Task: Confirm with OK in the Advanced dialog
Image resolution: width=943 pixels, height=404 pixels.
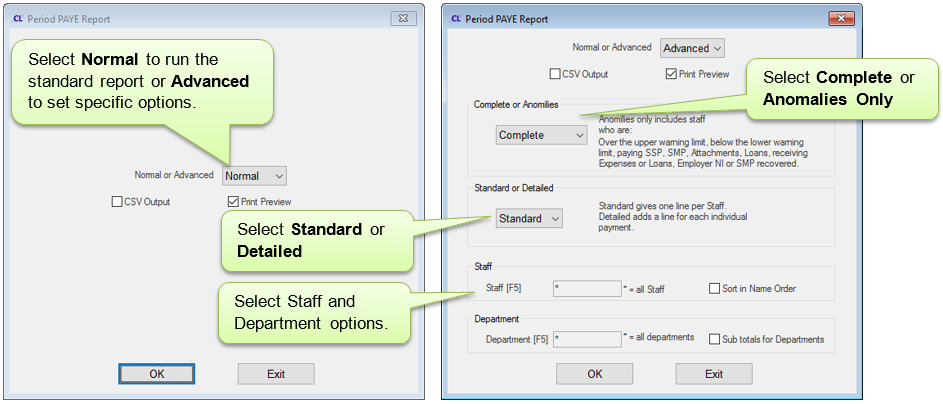Action: click(x=594, y=374)
